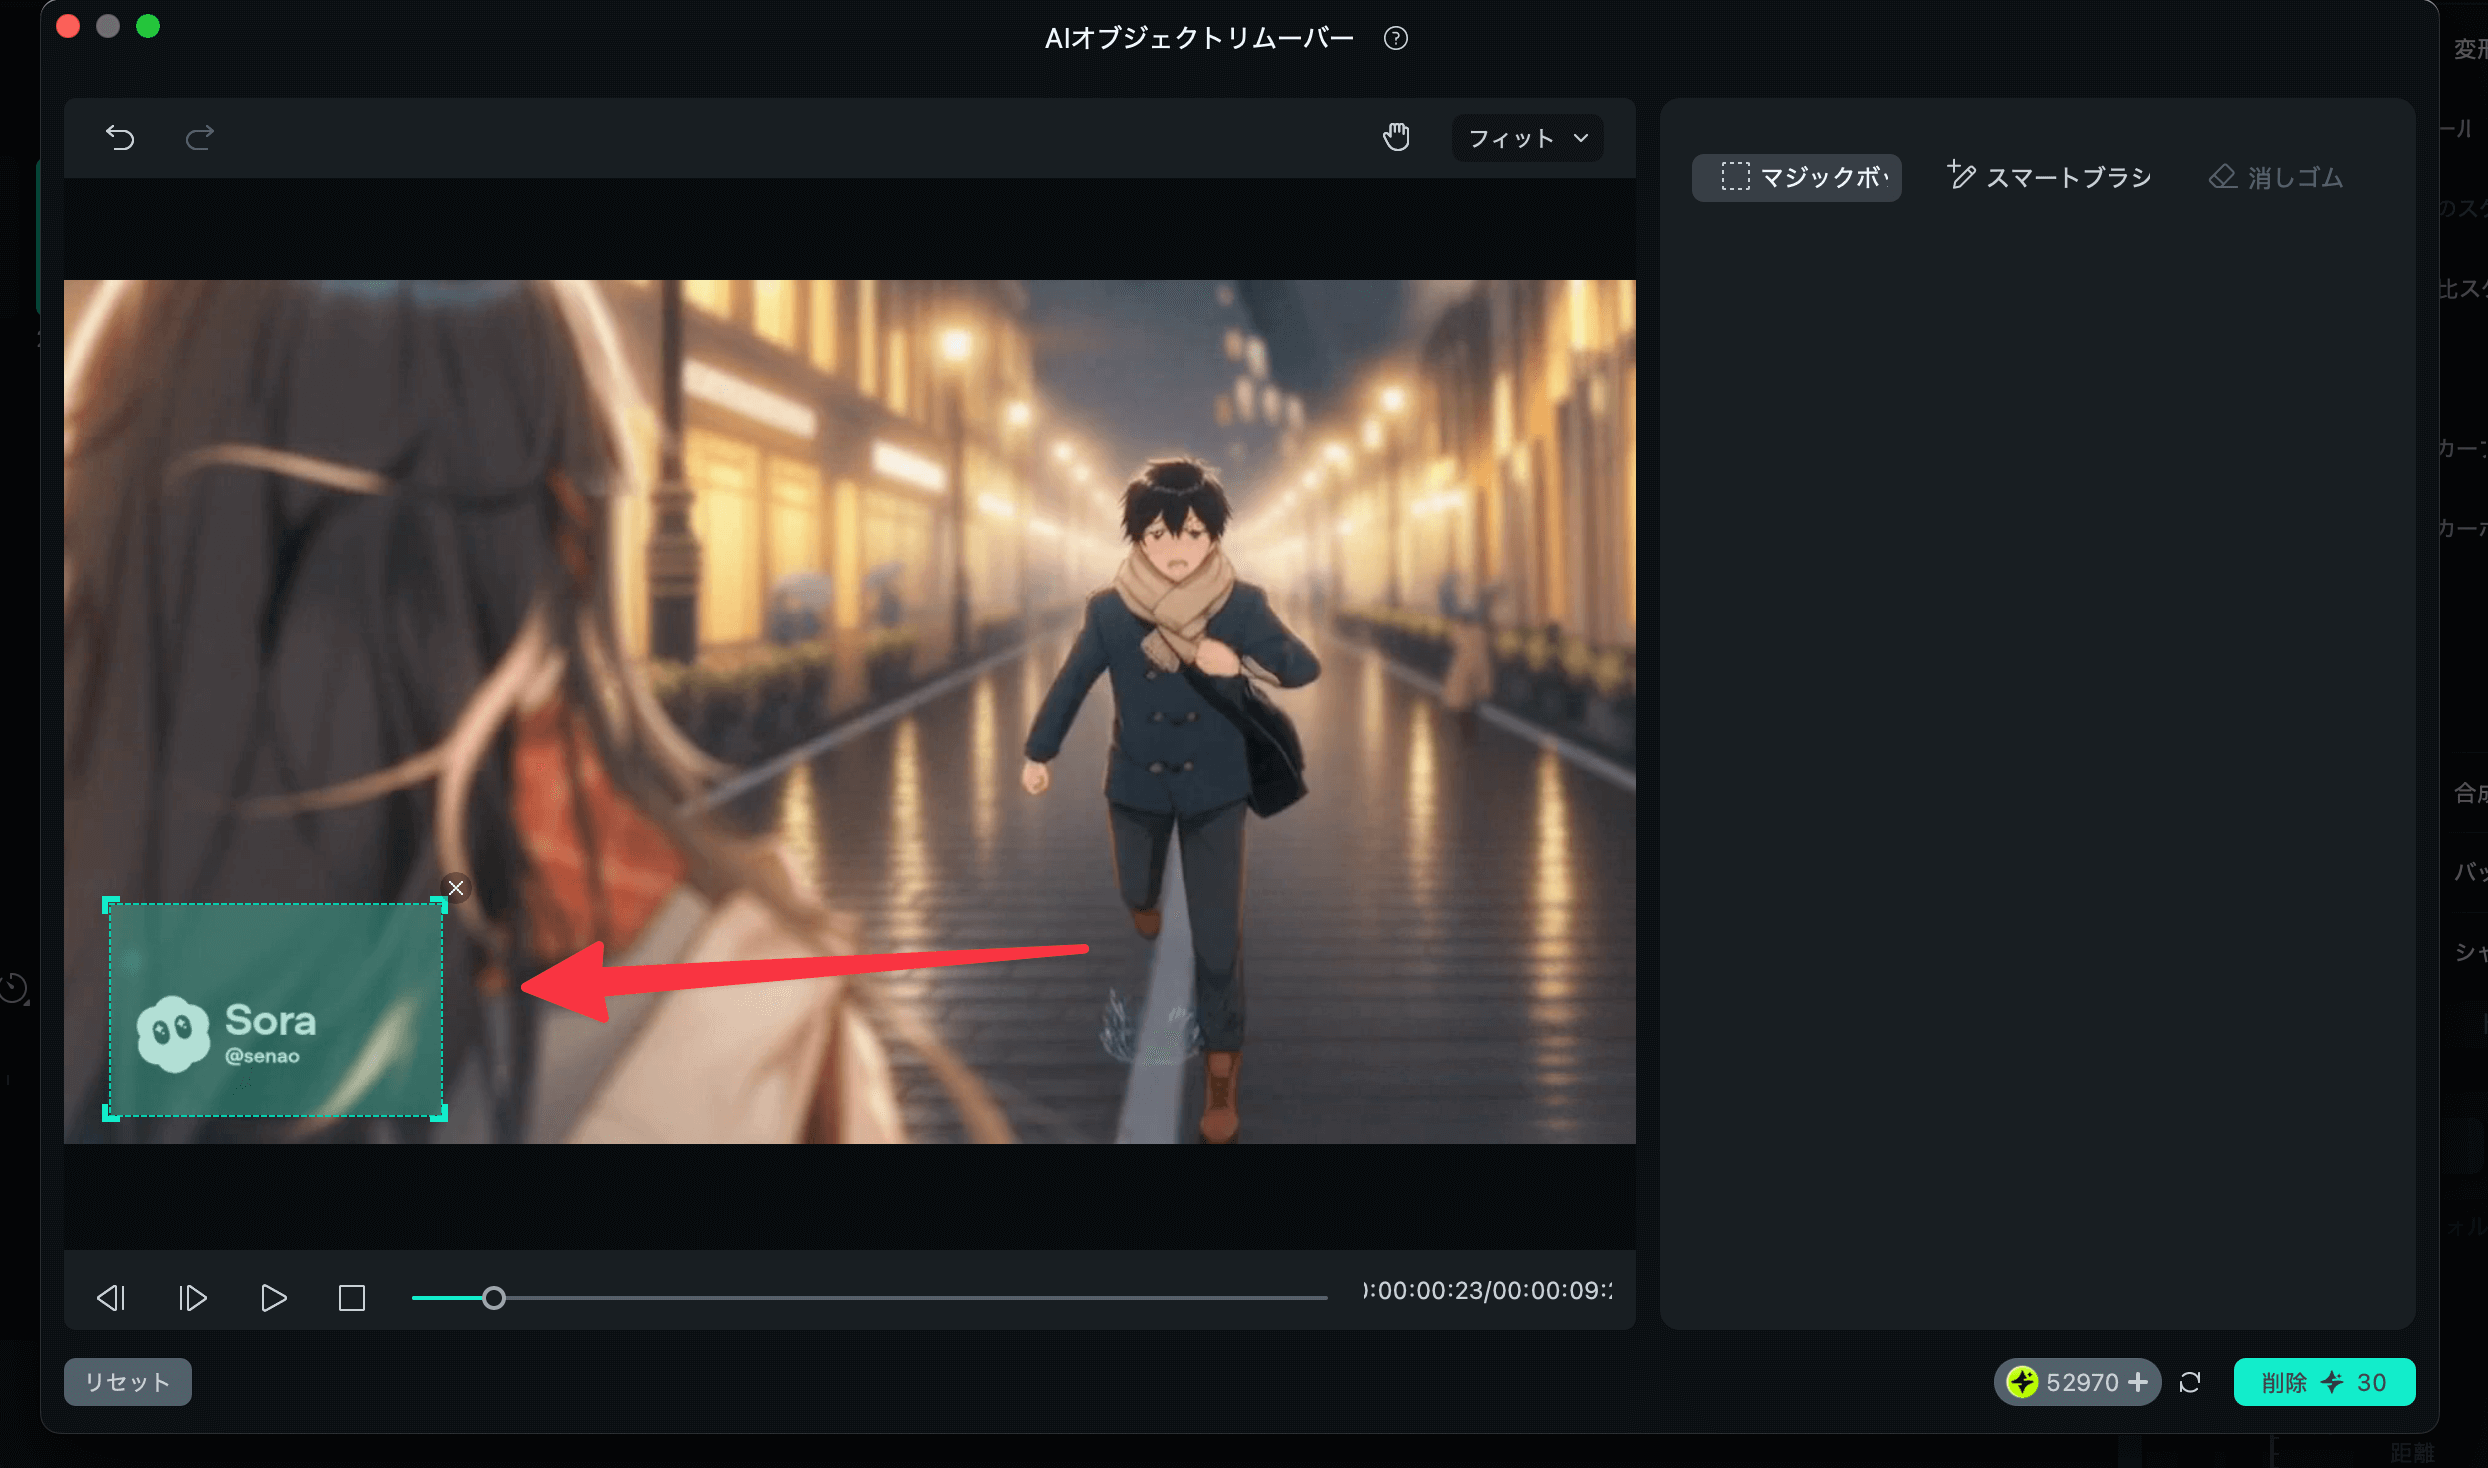Click the playback progress slider handle
This screenshot has width=2488, height=1468.
coord(494,1298)
